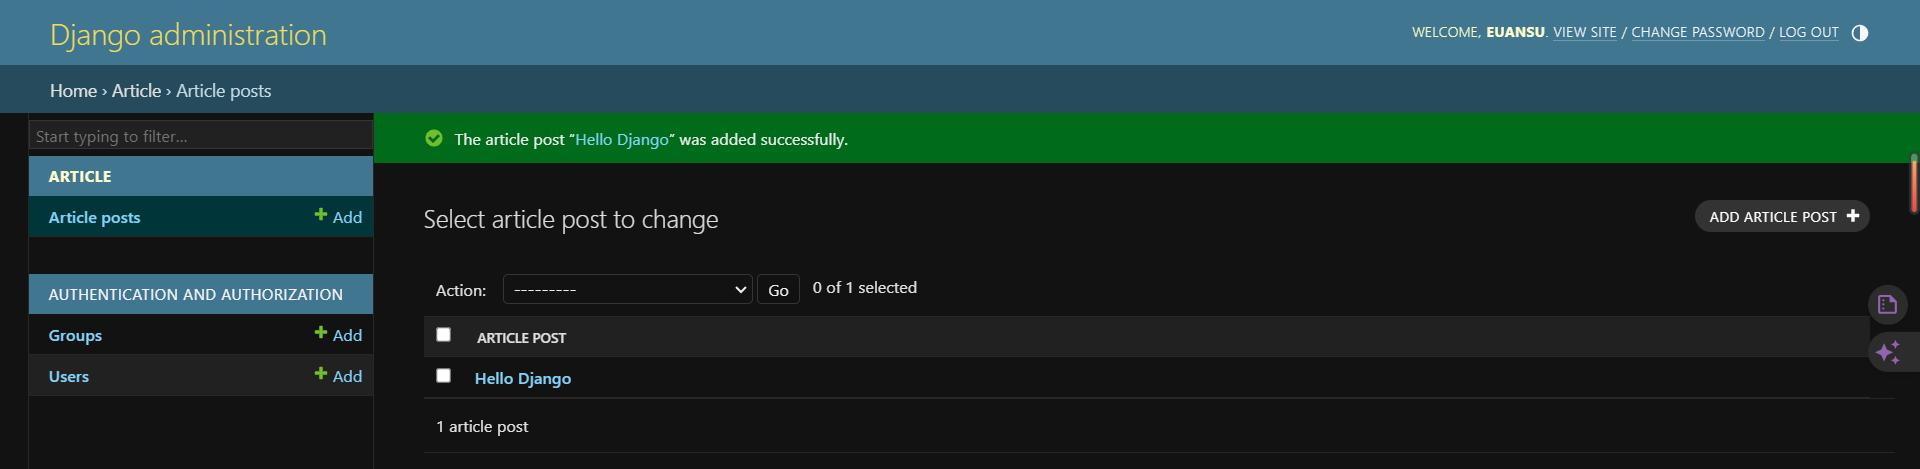1920x469 pixels.
Task: Click the Change Password link
Action: click(1697, 33)
